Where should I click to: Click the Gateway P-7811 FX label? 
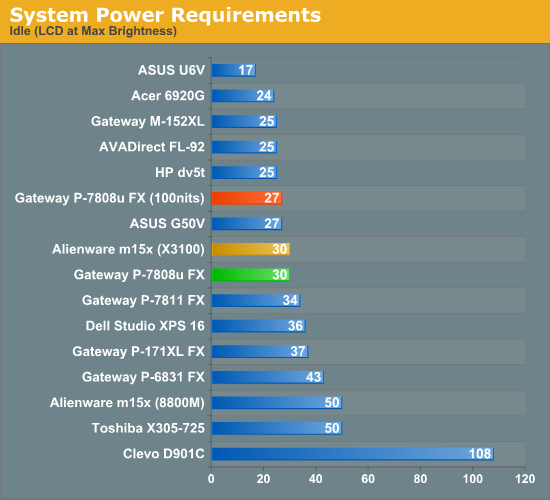coord(143,300)
